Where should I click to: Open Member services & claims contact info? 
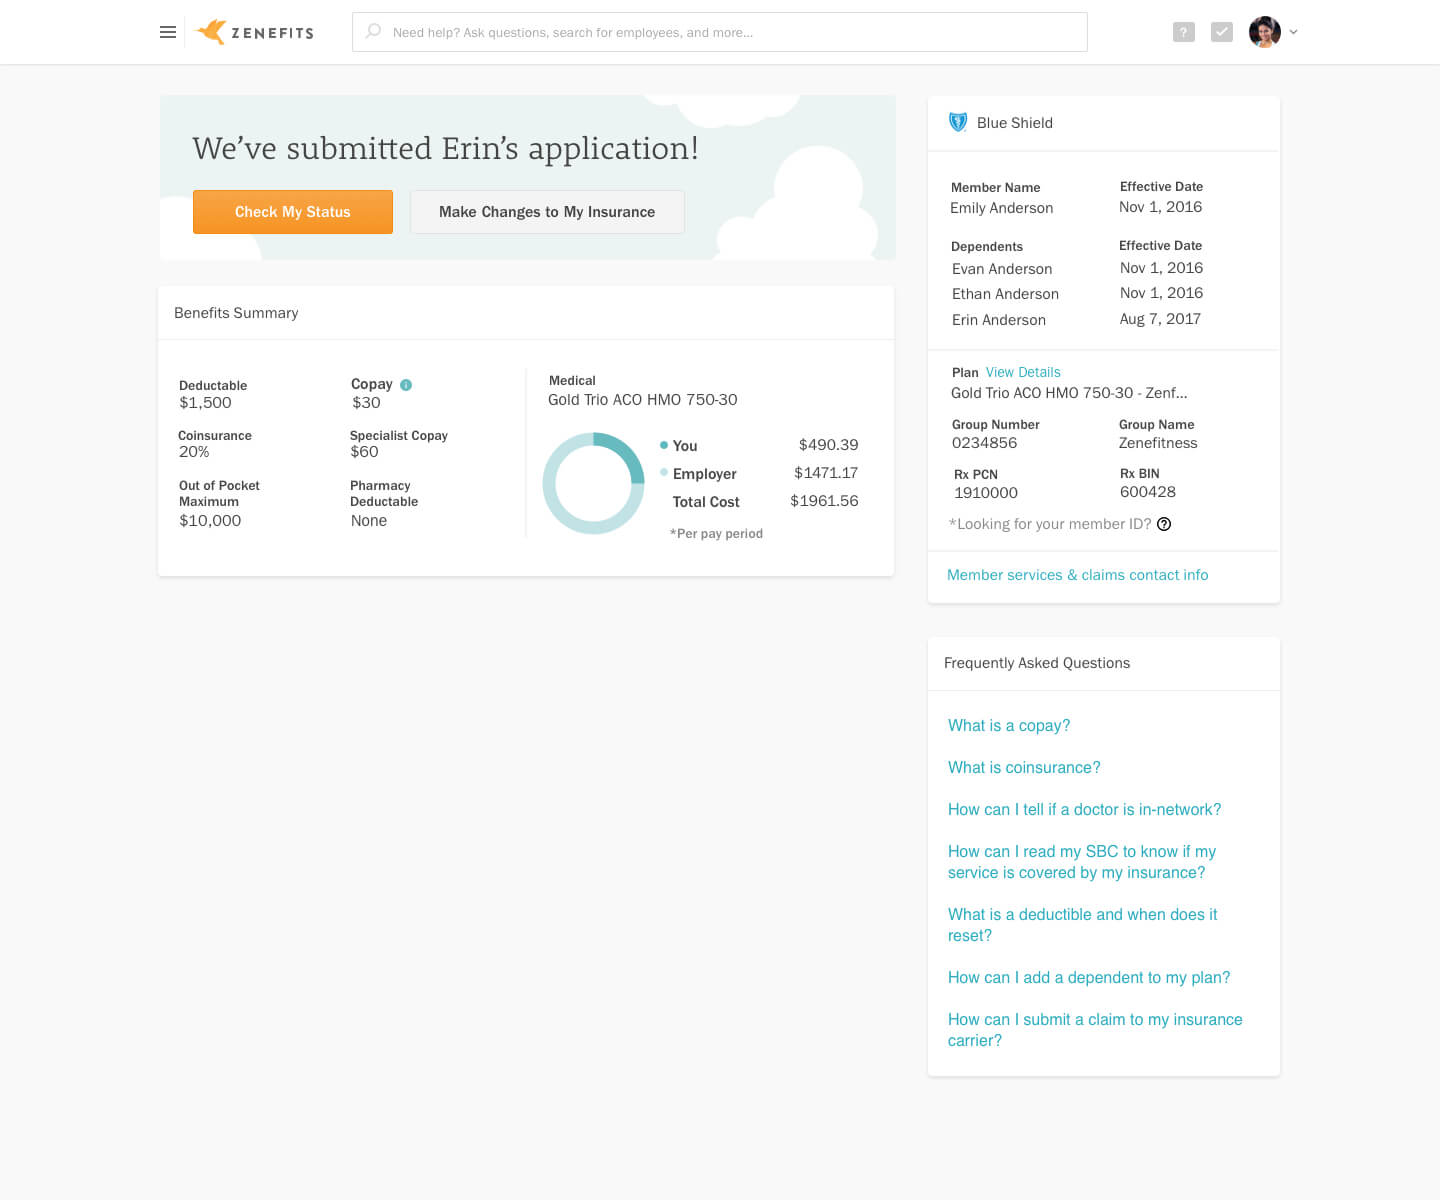(1077, 575)
